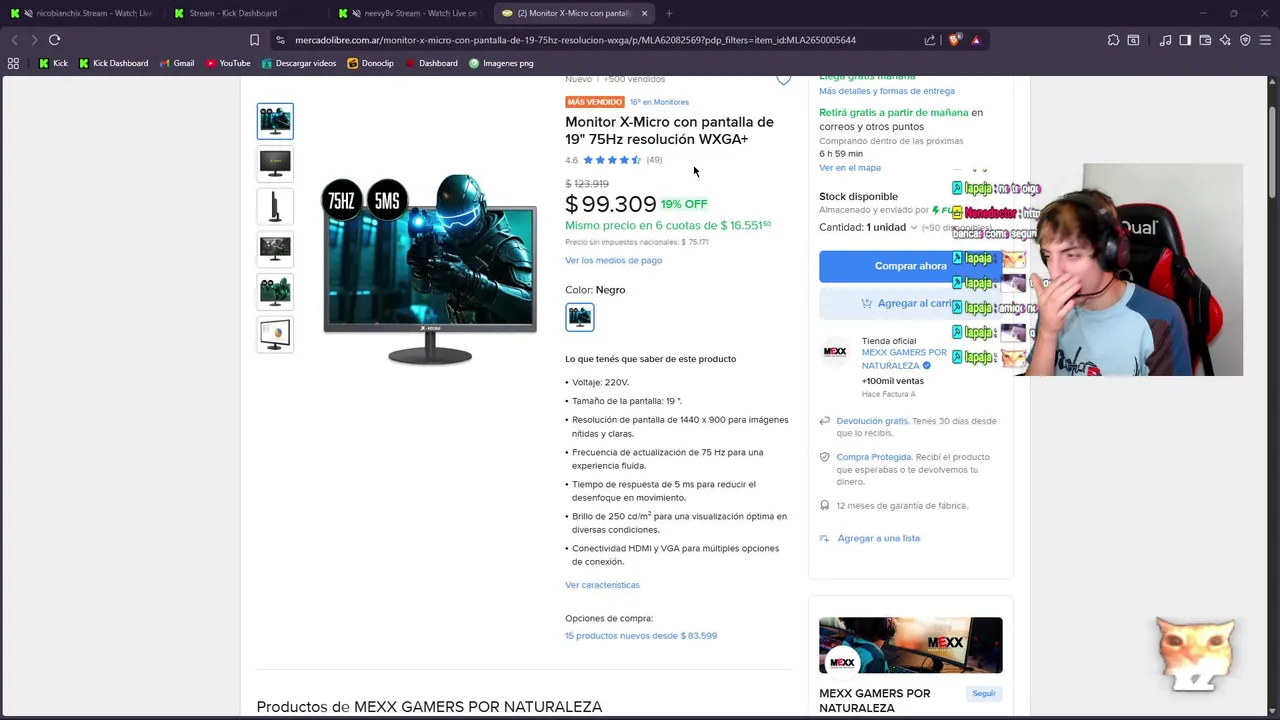Click the tab search icon in toolbar
The width and height of the screenshot is (1280, 720).
[1133, 40]
